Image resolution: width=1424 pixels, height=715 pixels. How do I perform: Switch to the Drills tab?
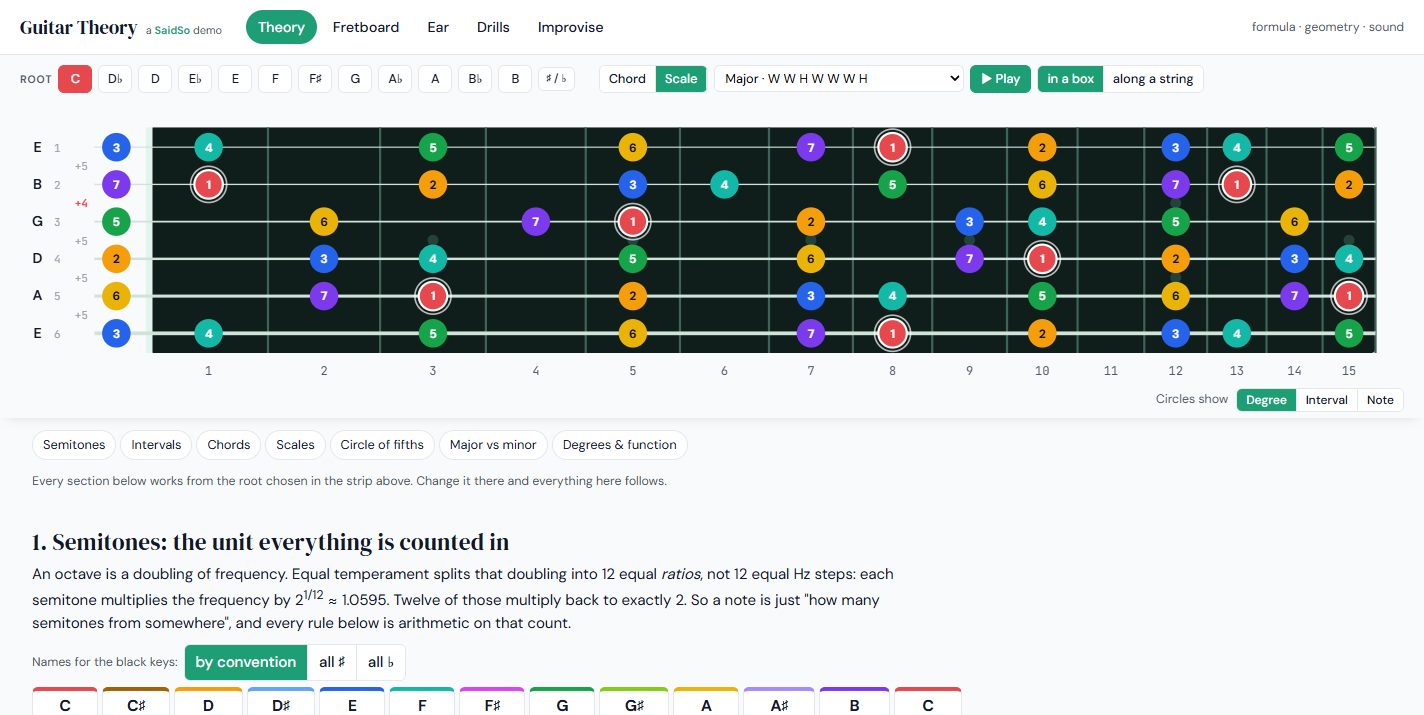pos(493,27)
